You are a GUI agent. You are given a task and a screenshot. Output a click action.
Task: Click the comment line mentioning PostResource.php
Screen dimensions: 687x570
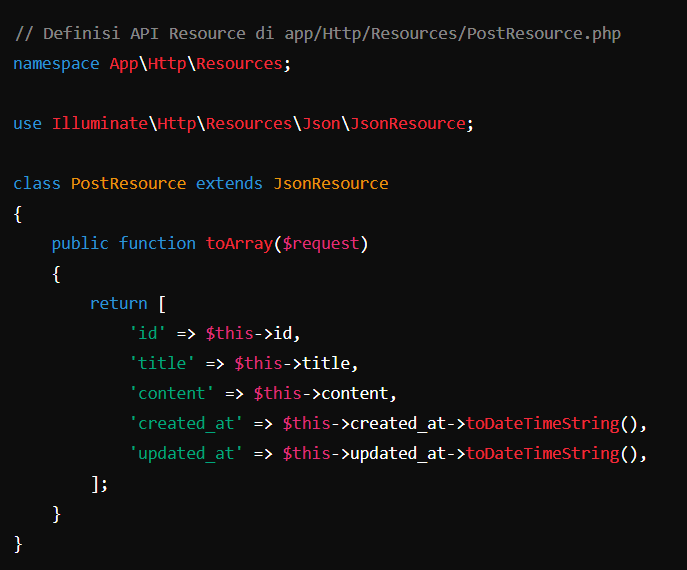point(317,34)
